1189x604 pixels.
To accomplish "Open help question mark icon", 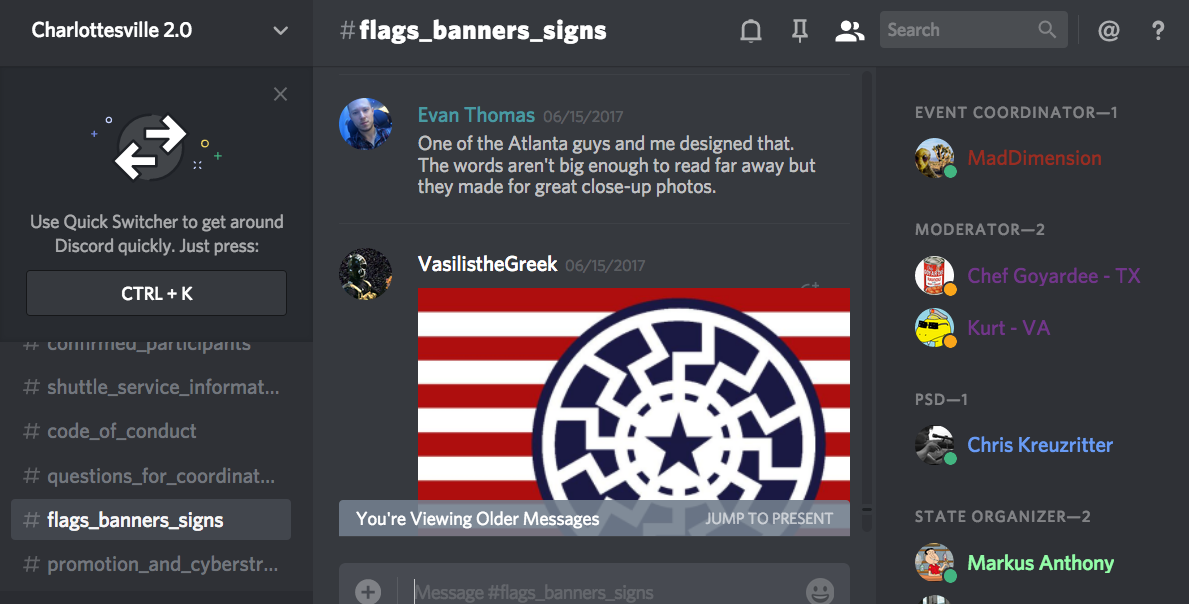I will click(1158, 30).
